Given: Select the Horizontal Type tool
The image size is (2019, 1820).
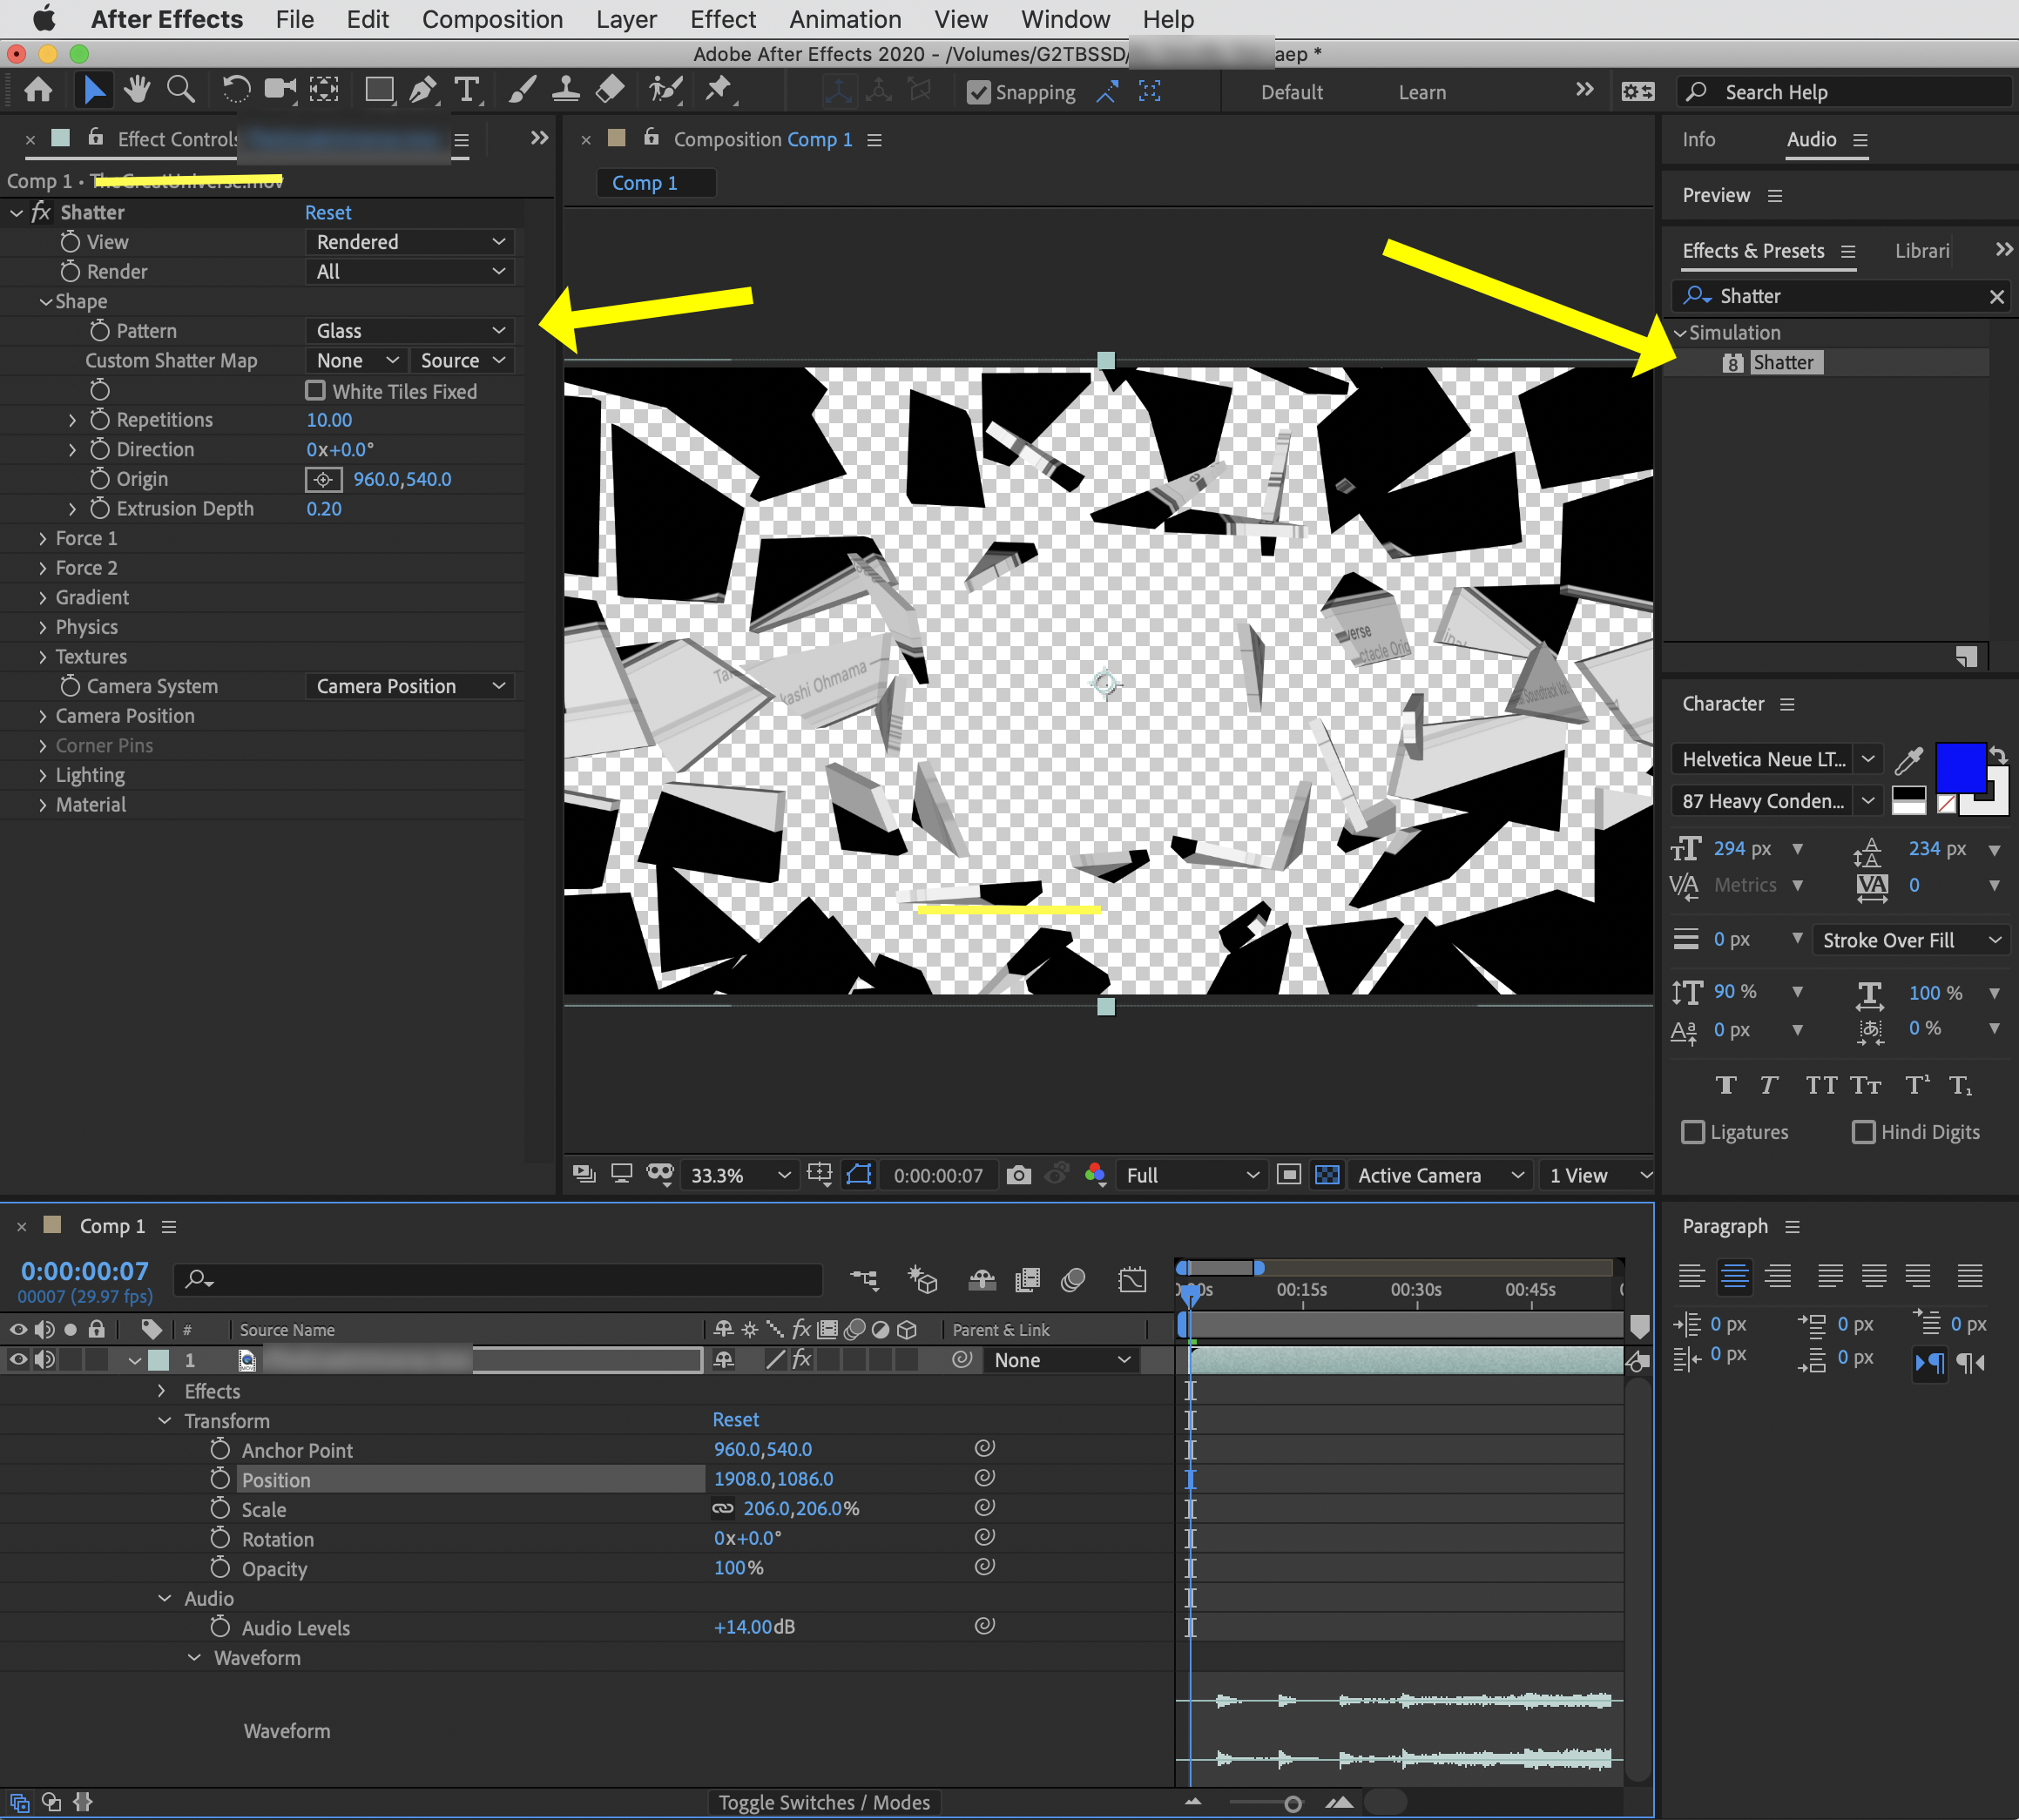Looking at the screenshot, I should [x=467, y=89].
